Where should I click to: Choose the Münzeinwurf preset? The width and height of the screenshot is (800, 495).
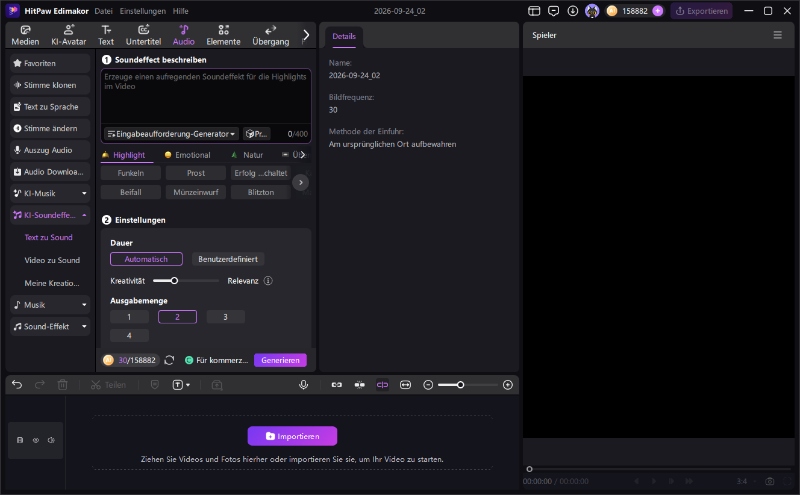pos(196,192)
